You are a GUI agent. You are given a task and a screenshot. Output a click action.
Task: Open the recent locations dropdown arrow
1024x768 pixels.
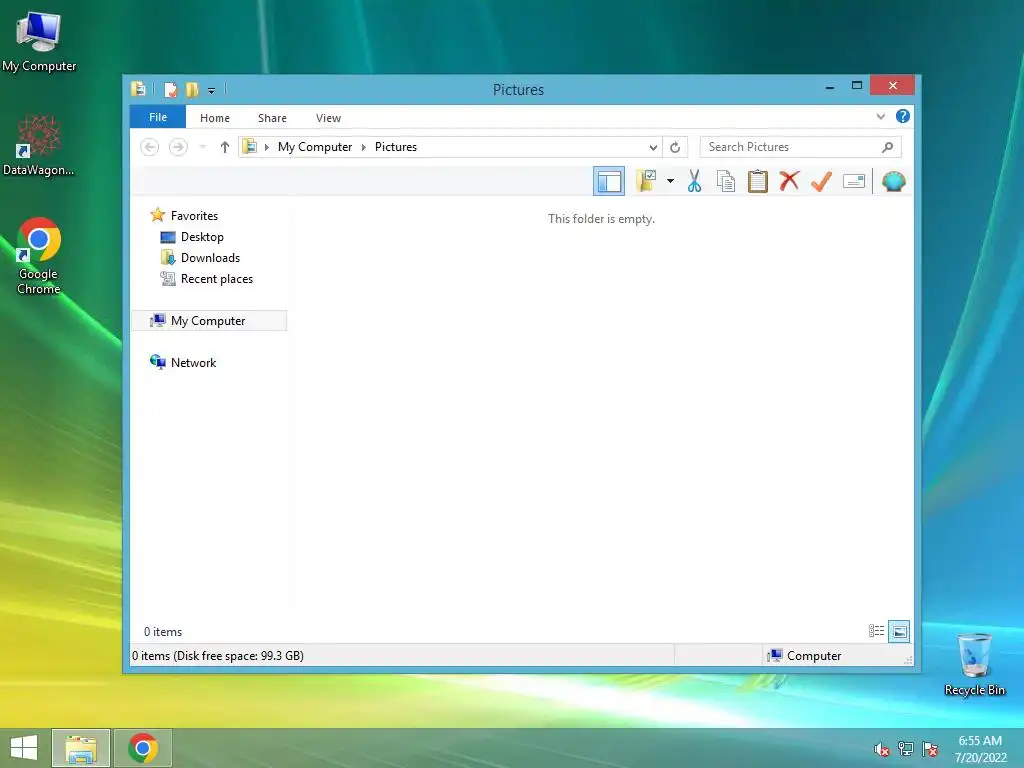tap(202, 147)
